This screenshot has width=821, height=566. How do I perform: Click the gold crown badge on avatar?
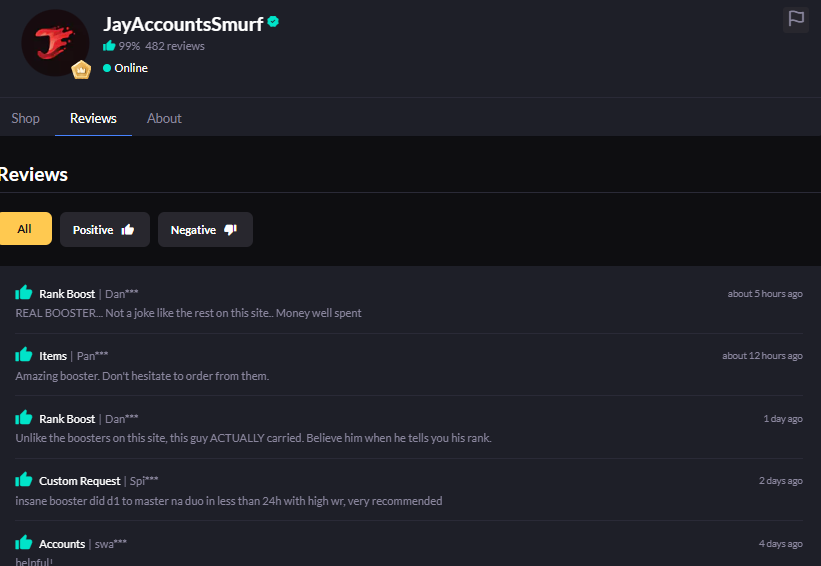(81, 70)
